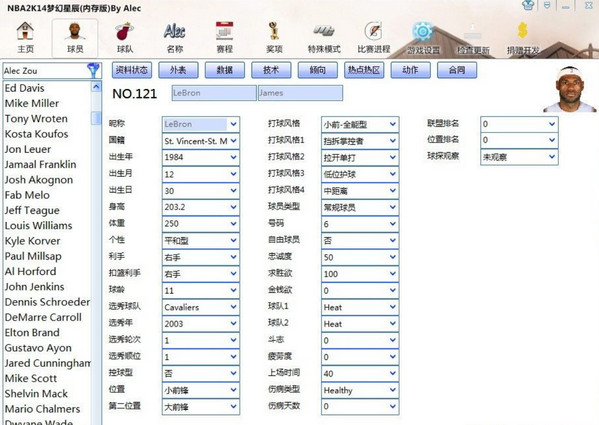Image resolution: width=599 pixels, height=425 pixels.
Task: Select Dennis Schroeder in player list
Action: pos(47,302)
